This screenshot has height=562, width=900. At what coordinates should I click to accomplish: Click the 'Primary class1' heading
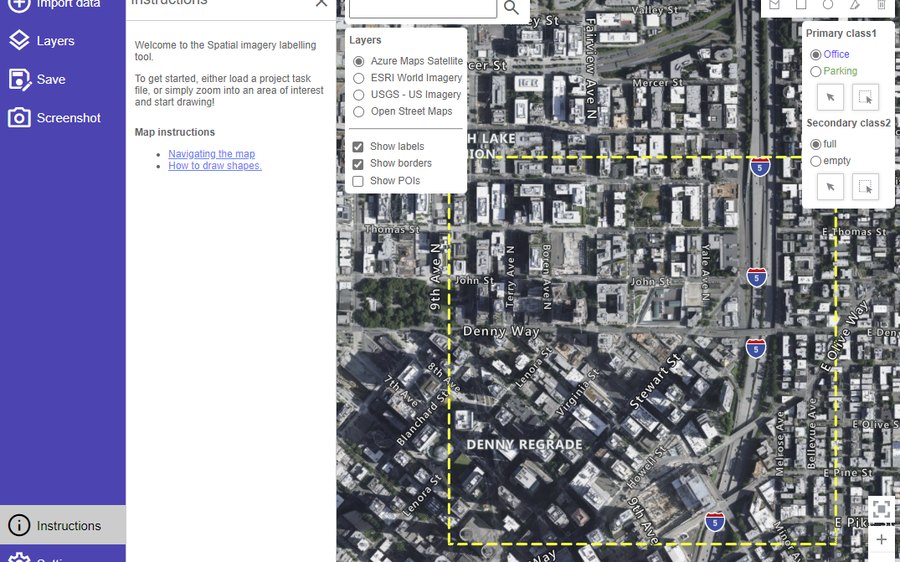[x=841, y=33]
